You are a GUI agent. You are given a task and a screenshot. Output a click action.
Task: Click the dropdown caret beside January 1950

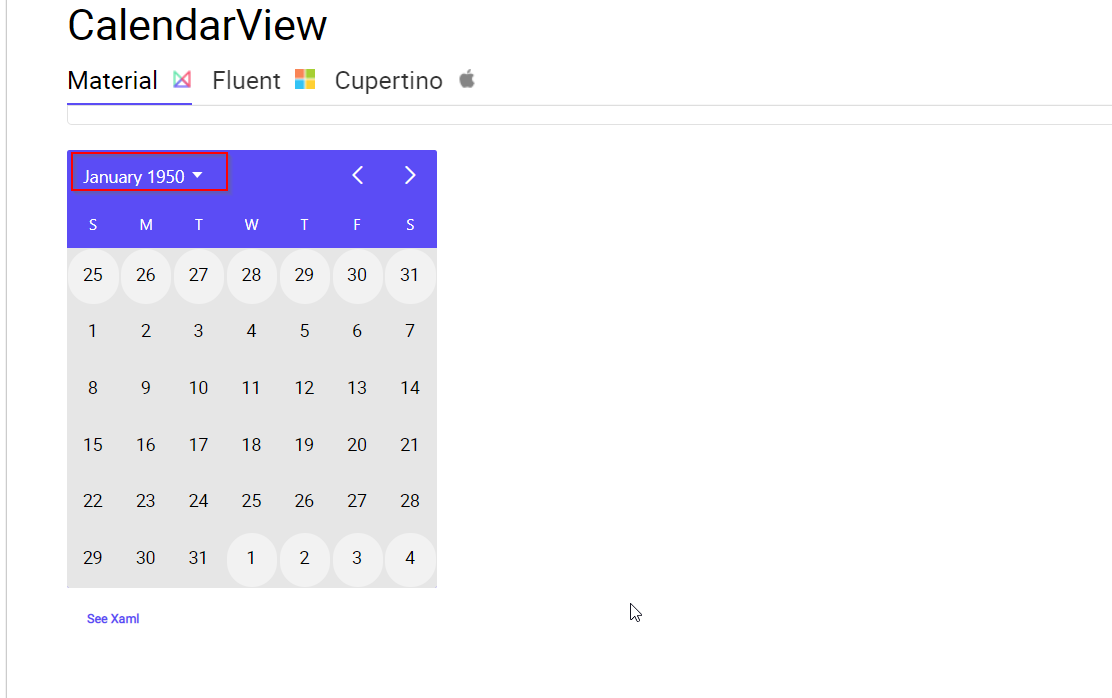click(200, 174)
